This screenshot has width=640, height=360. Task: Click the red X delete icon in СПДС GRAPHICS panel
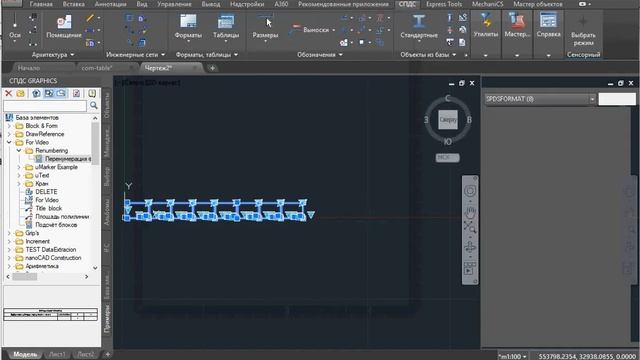[8, 93]
